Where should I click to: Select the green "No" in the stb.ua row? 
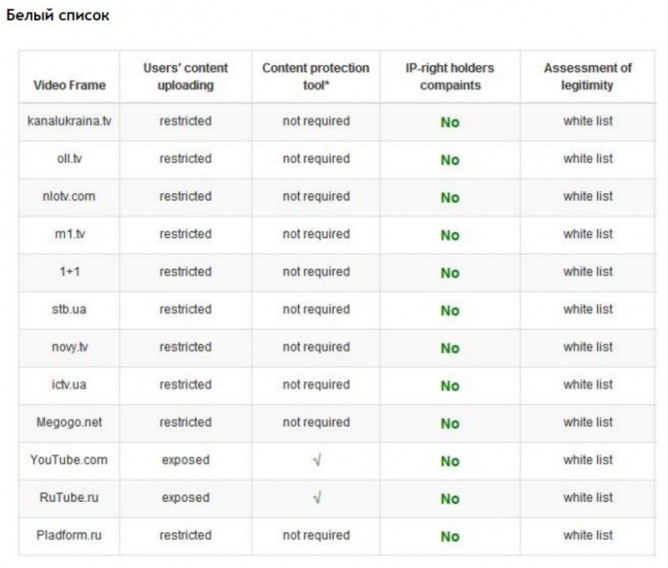(449, 310)
